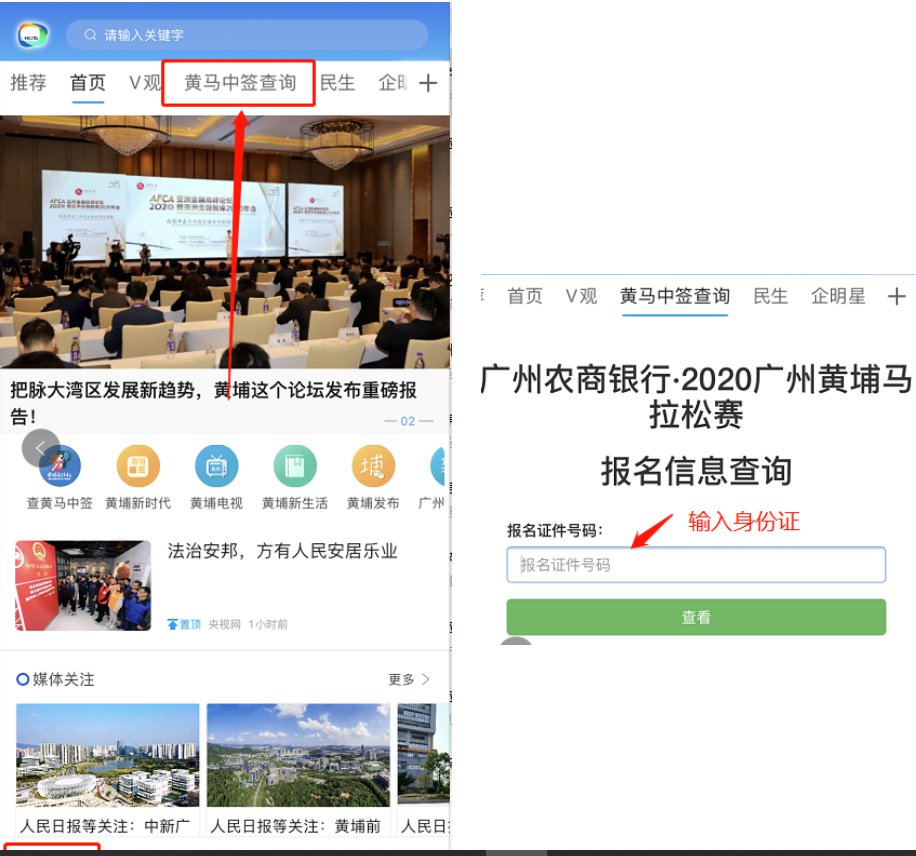Open the 民生 tab in left panel
Screen dimensions: 916x856
[338, 83]
